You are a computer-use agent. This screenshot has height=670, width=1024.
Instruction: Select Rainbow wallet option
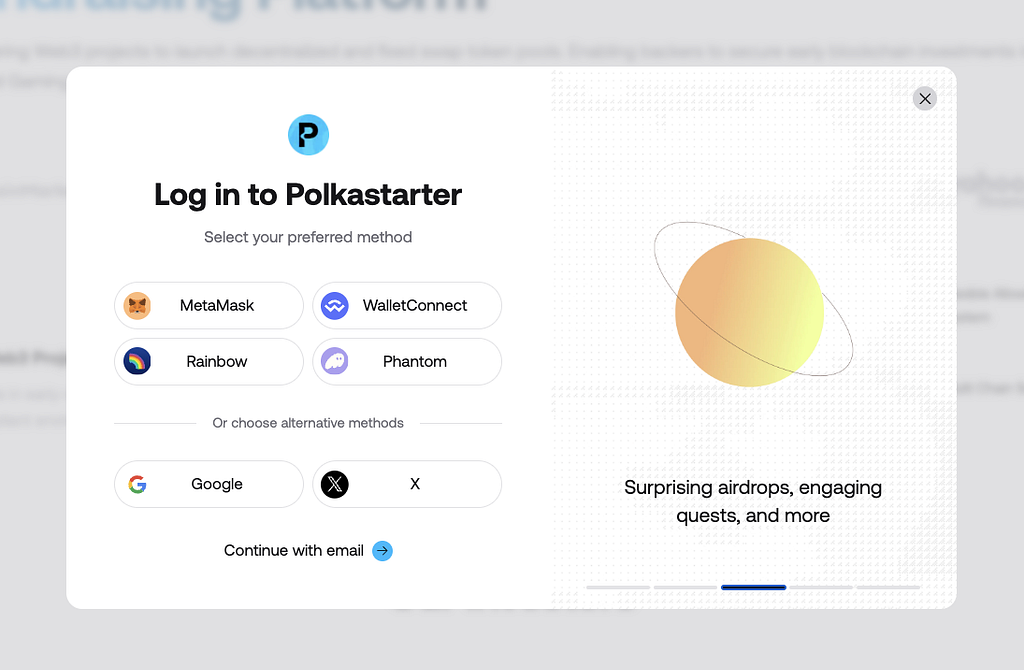[x=209, y=361]
